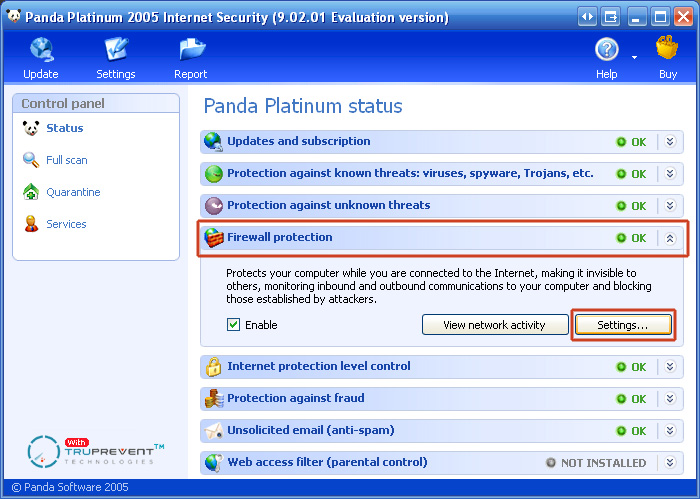
Task: Click the TruPrevent Technologies logo
Action: pyautogui.click(x=96, y=452)
